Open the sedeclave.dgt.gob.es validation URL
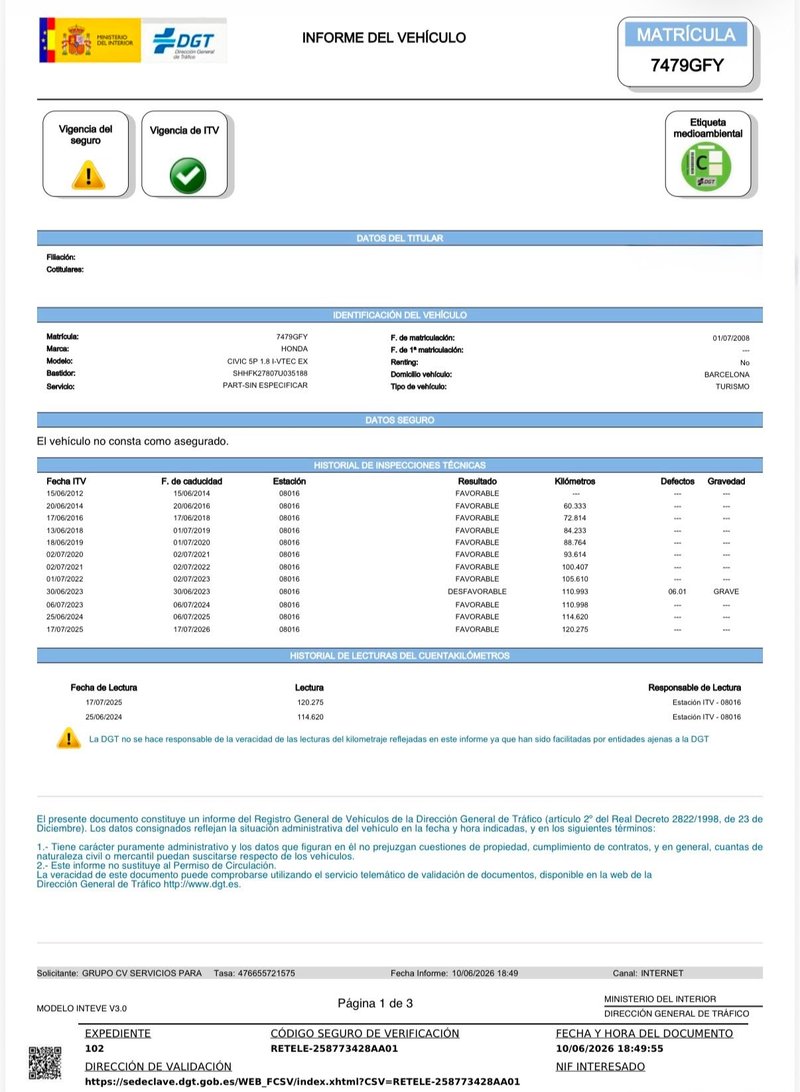The width and height of the screenshot is (800, 1092). pos(302,1082)
